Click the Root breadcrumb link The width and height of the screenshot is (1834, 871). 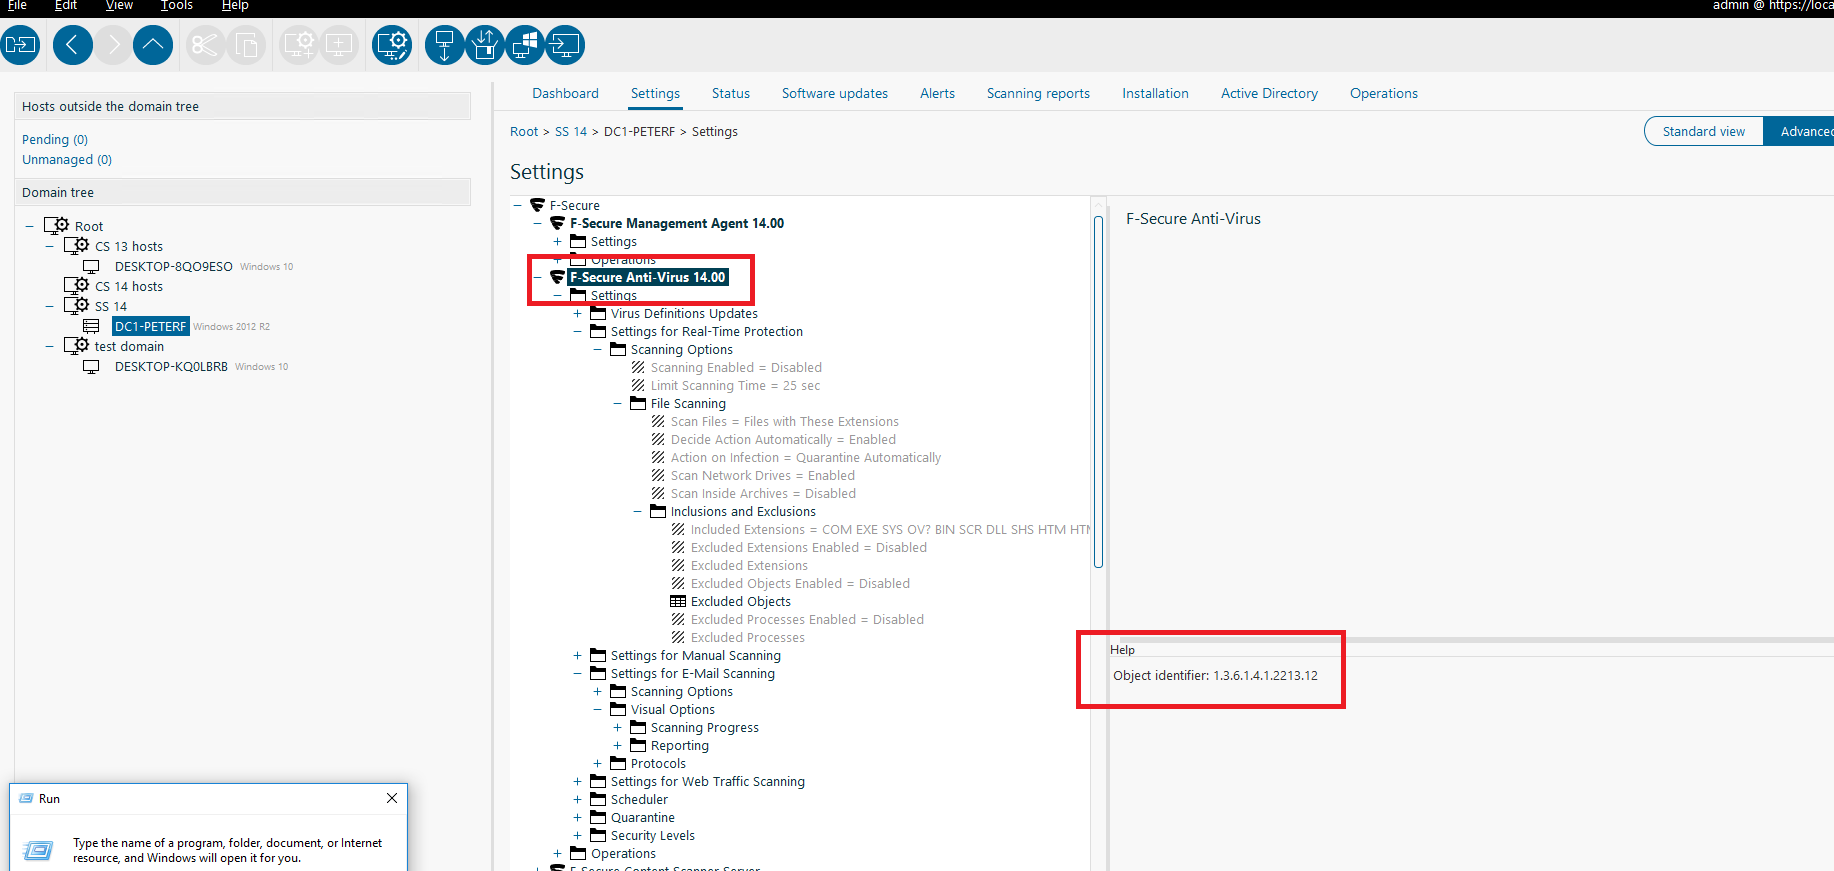tap(524, 131)
